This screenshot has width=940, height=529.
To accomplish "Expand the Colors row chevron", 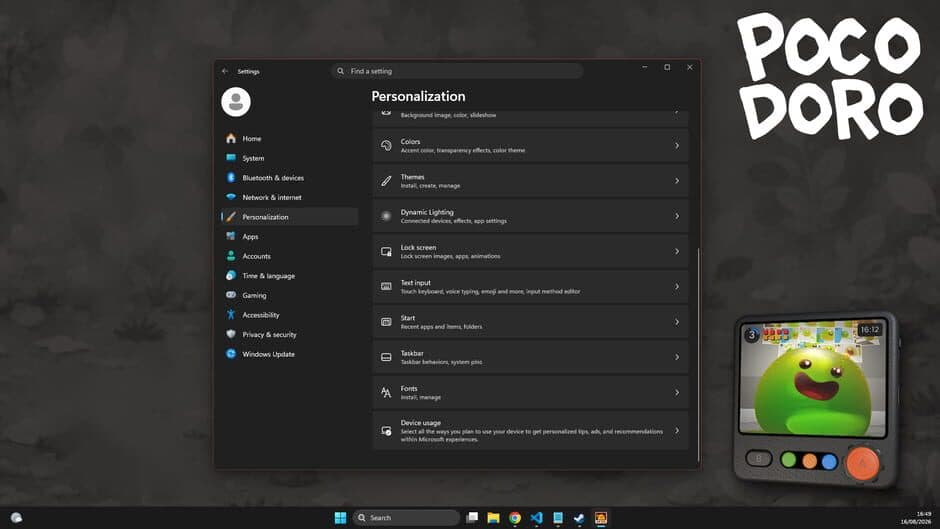I will point(677,146).
